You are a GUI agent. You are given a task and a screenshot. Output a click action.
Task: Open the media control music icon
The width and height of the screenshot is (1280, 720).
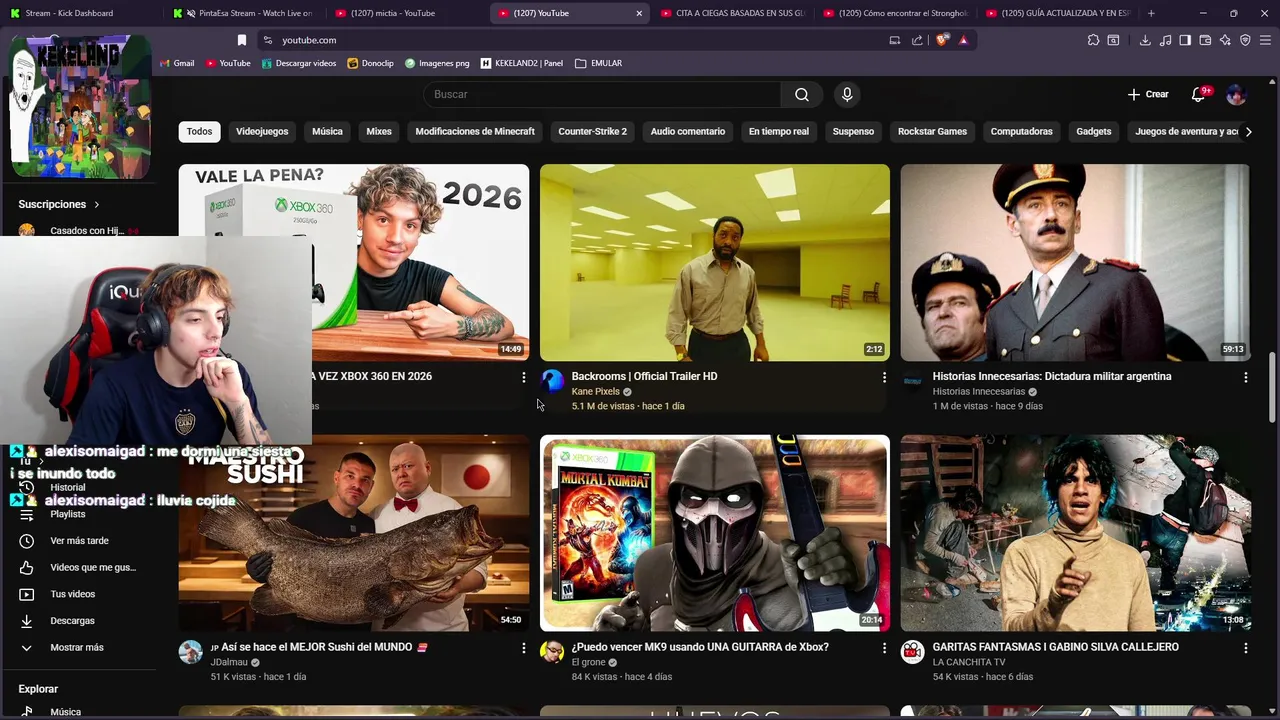(x=1165, y=40)
